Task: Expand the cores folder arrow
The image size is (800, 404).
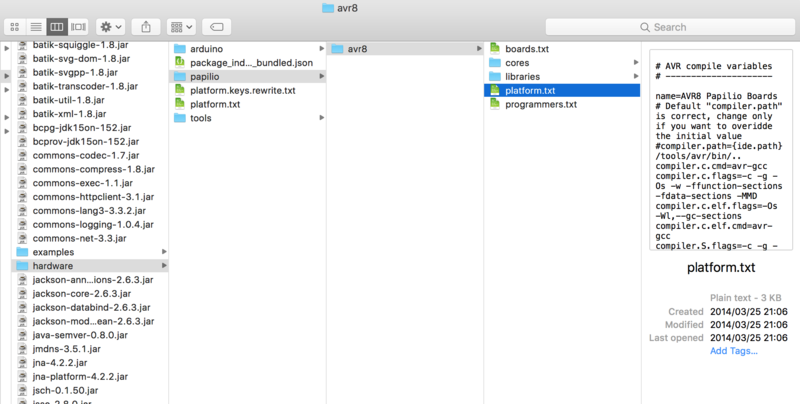Action: click(636, 62)
